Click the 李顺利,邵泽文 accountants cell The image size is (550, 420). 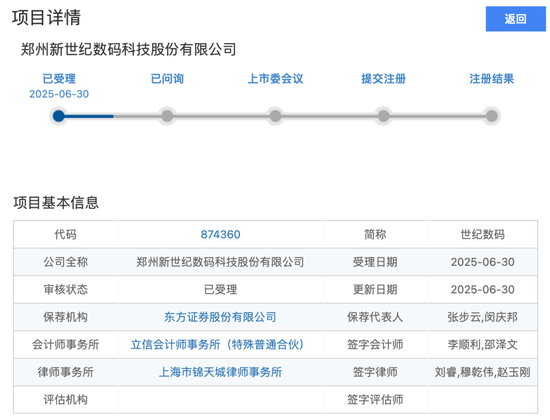coord(483,345)
